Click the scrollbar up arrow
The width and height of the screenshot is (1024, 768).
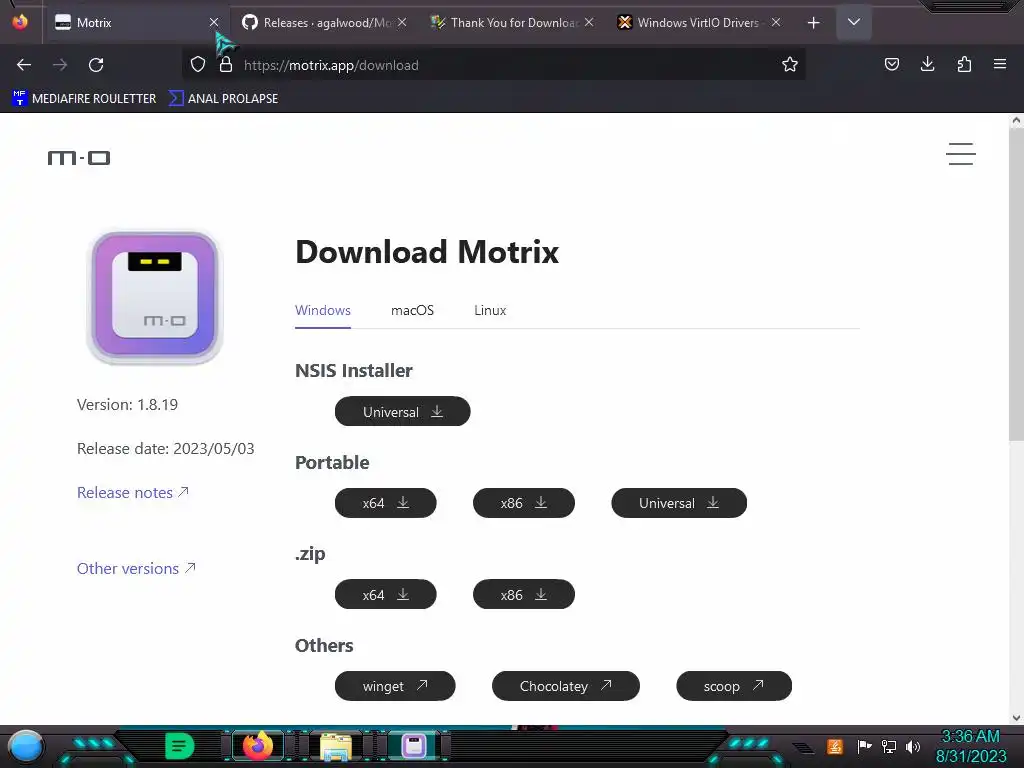click(1016, 120)
